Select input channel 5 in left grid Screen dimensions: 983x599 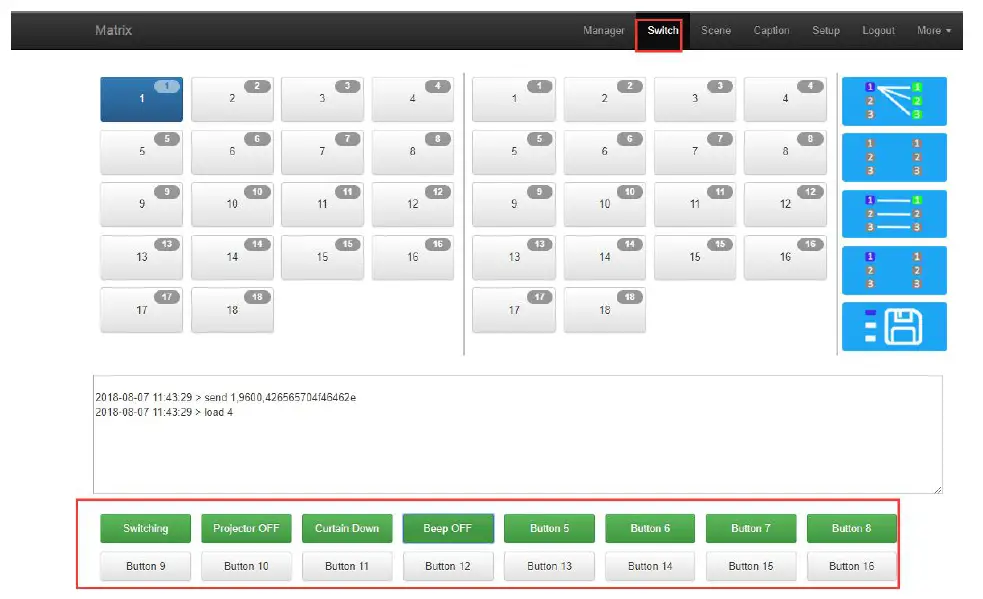pyautogui.click(x=142, y=152)
